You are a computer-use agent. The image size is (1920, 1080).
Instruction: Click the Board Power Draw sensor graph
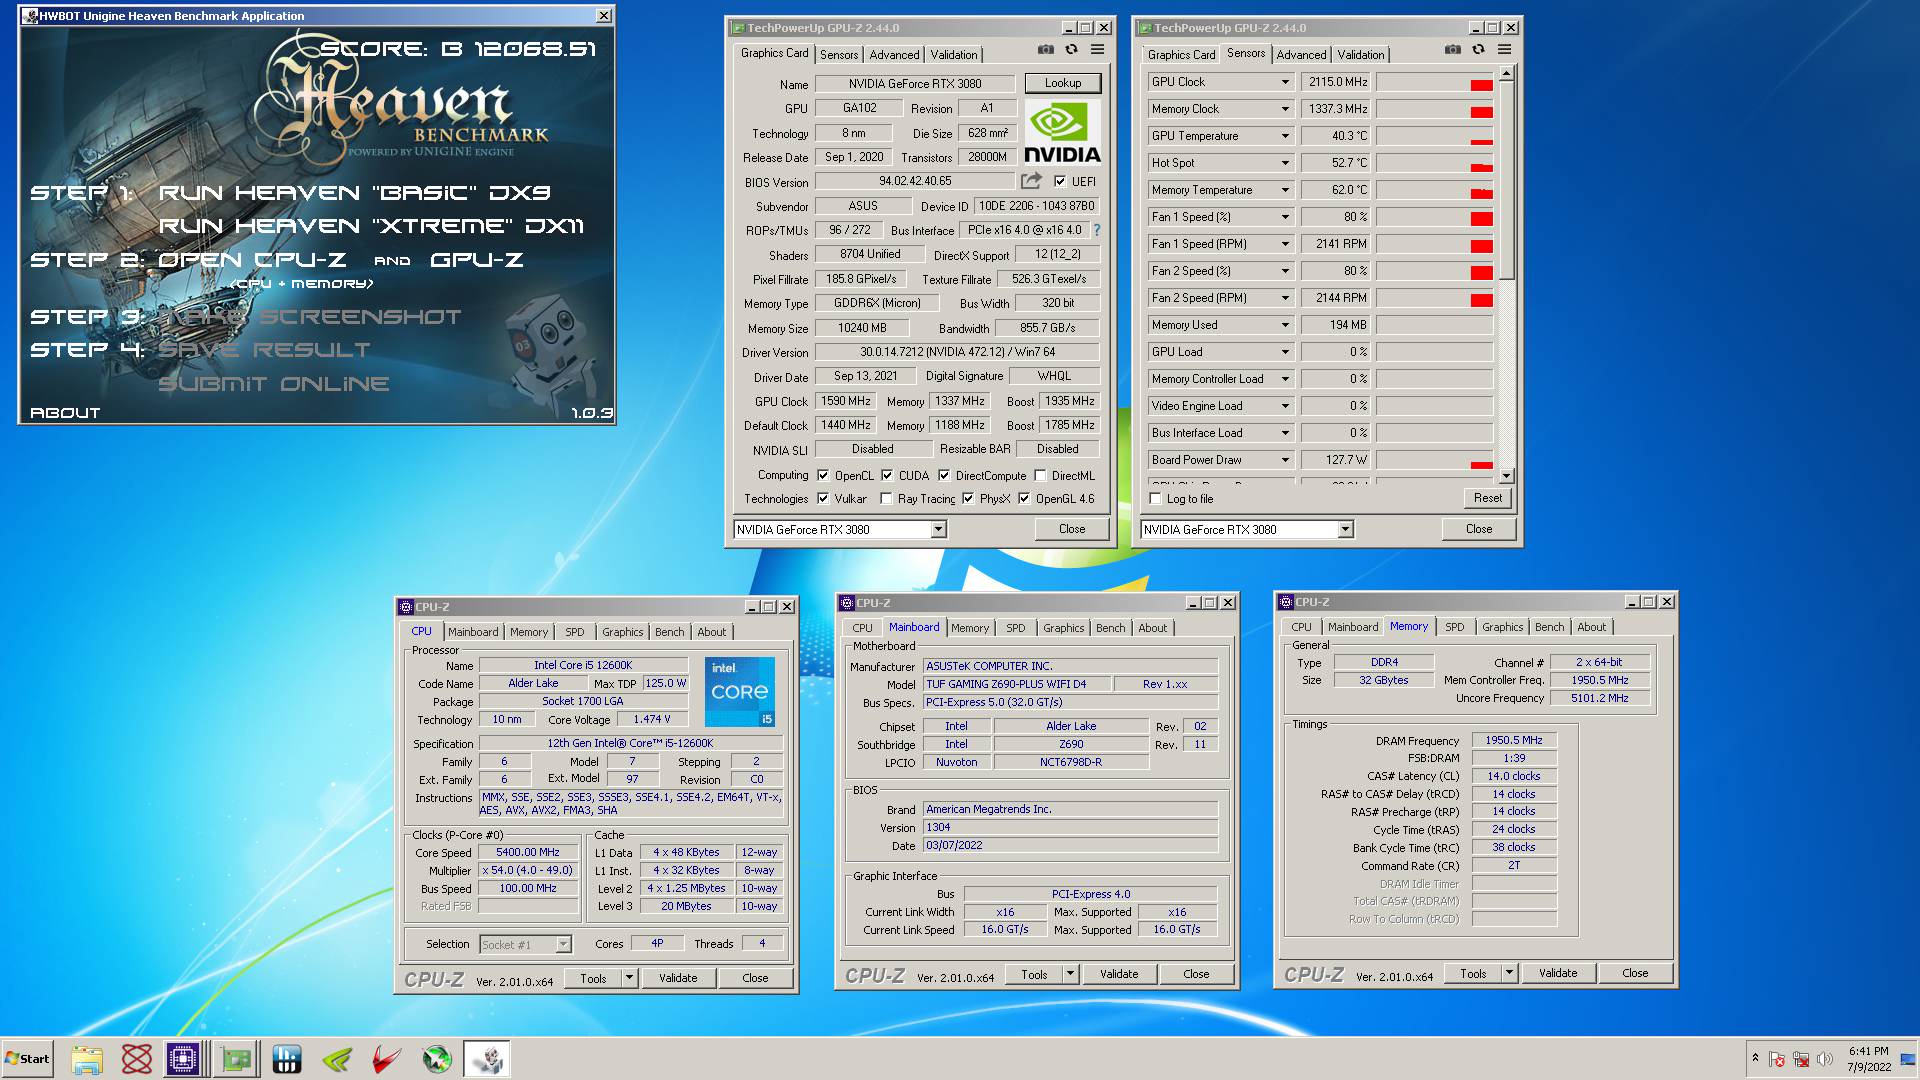click(x=1434, y=460)
